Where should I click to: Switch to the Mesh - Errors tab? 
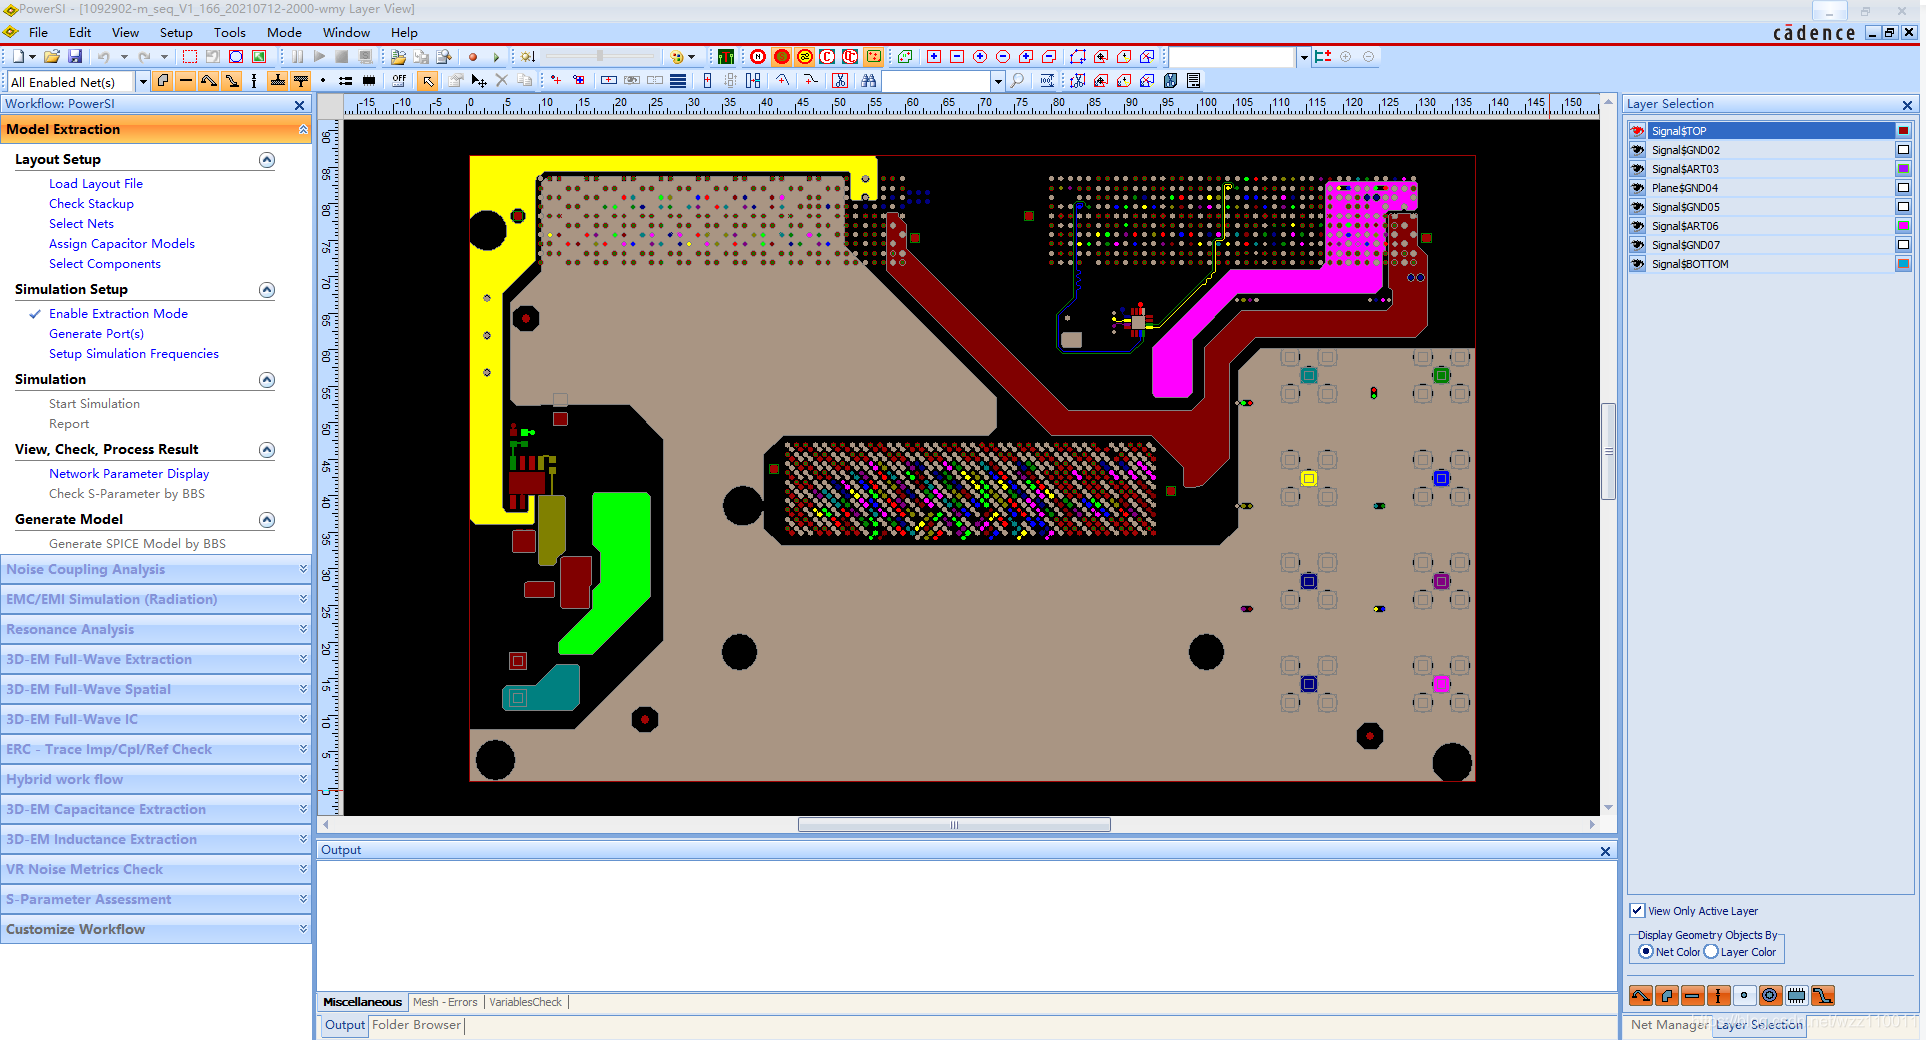[x=445, y=1002]
